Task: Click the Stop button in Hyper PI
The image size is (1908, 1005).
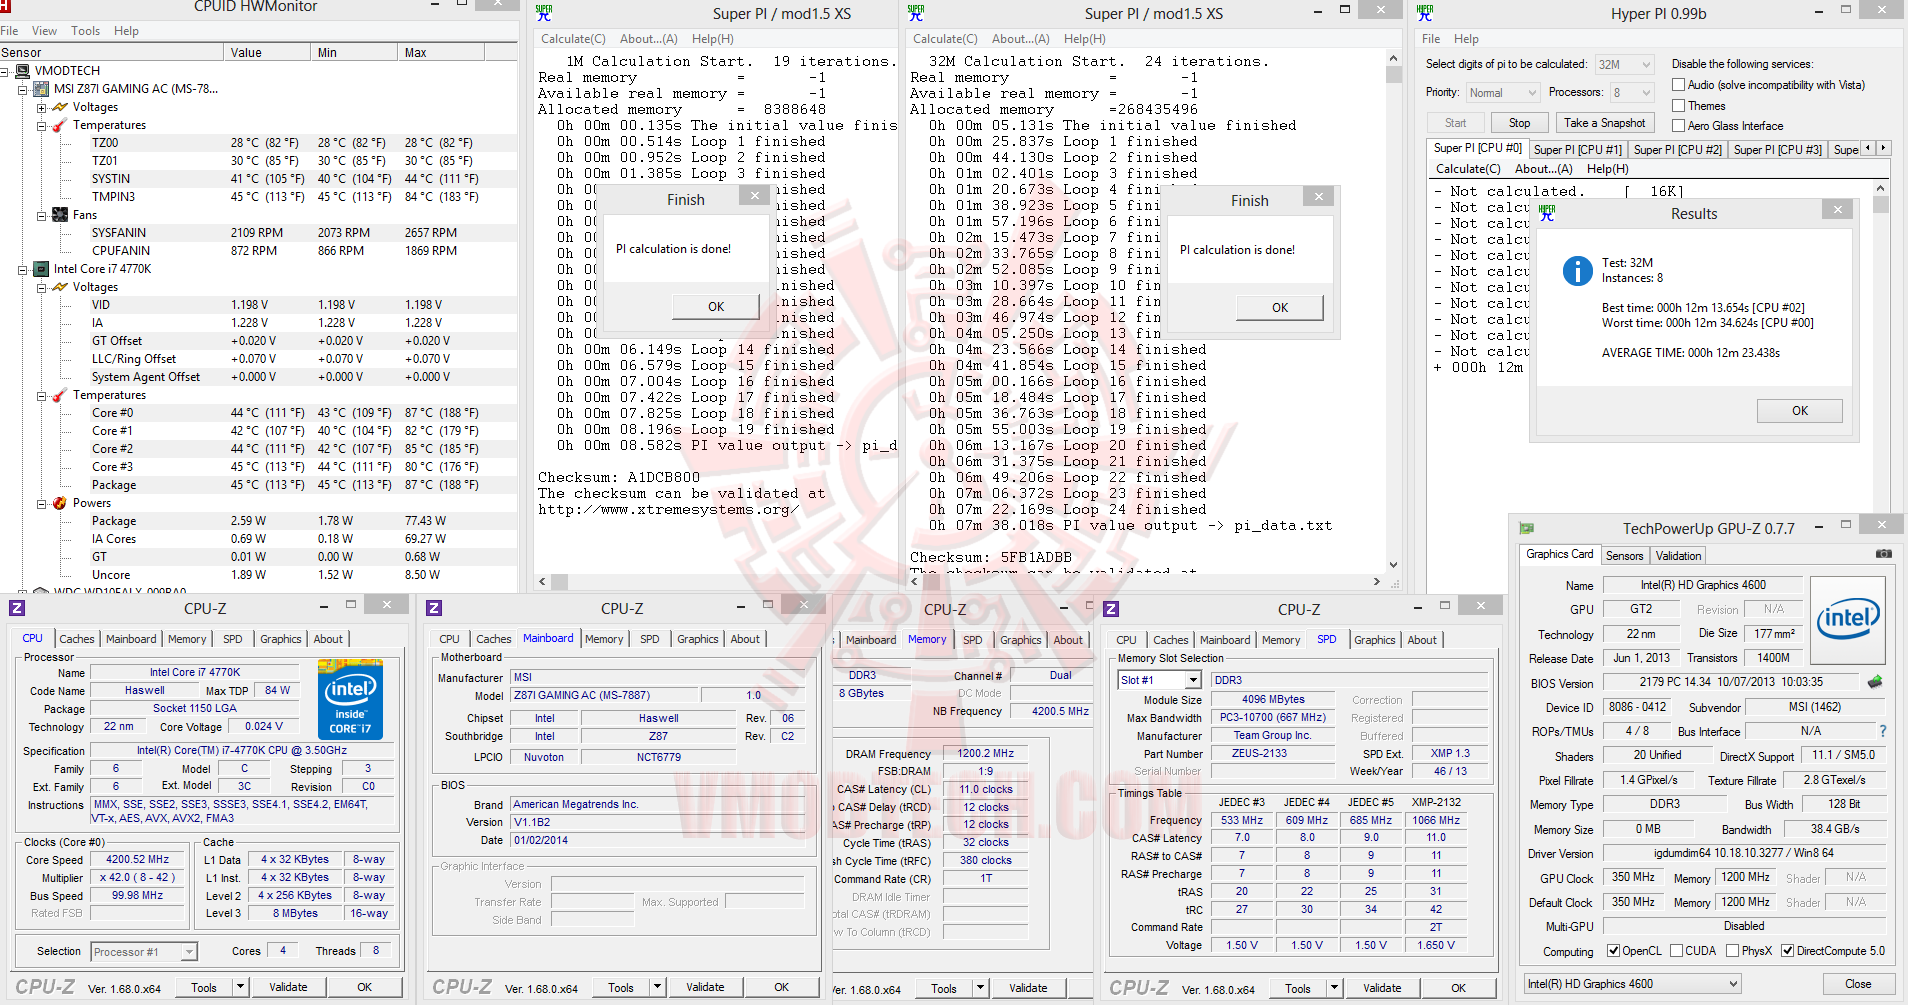Action: (1520, 123)
